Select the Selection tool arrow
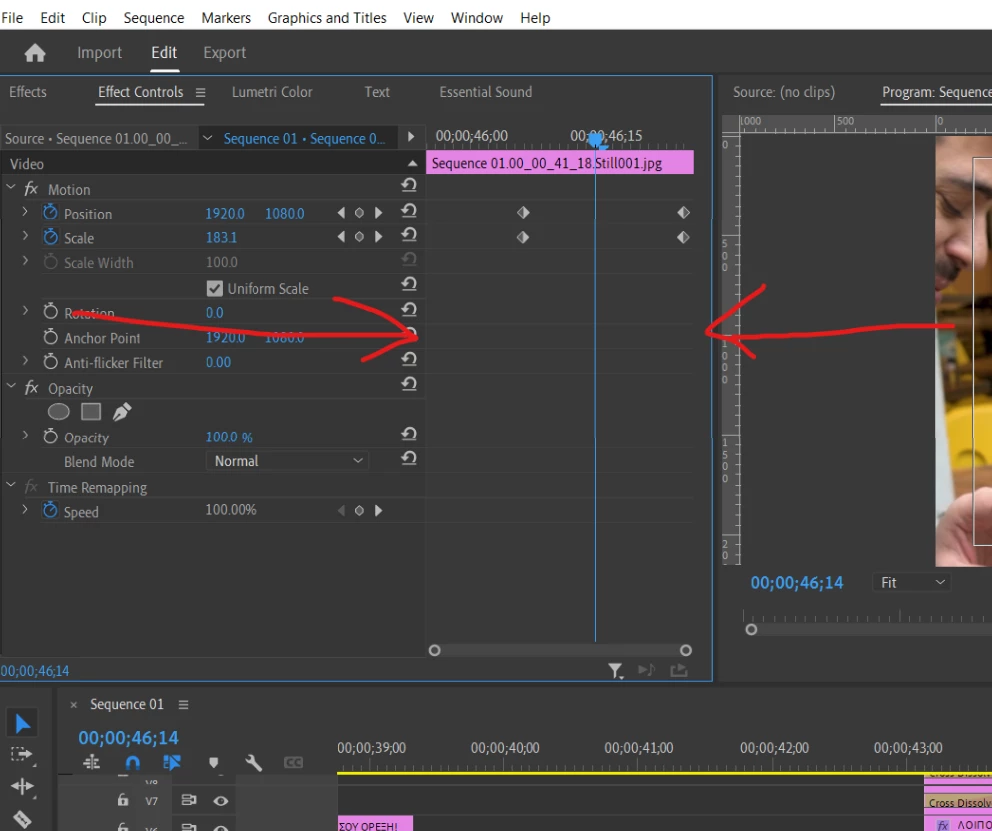 [22, 723]
